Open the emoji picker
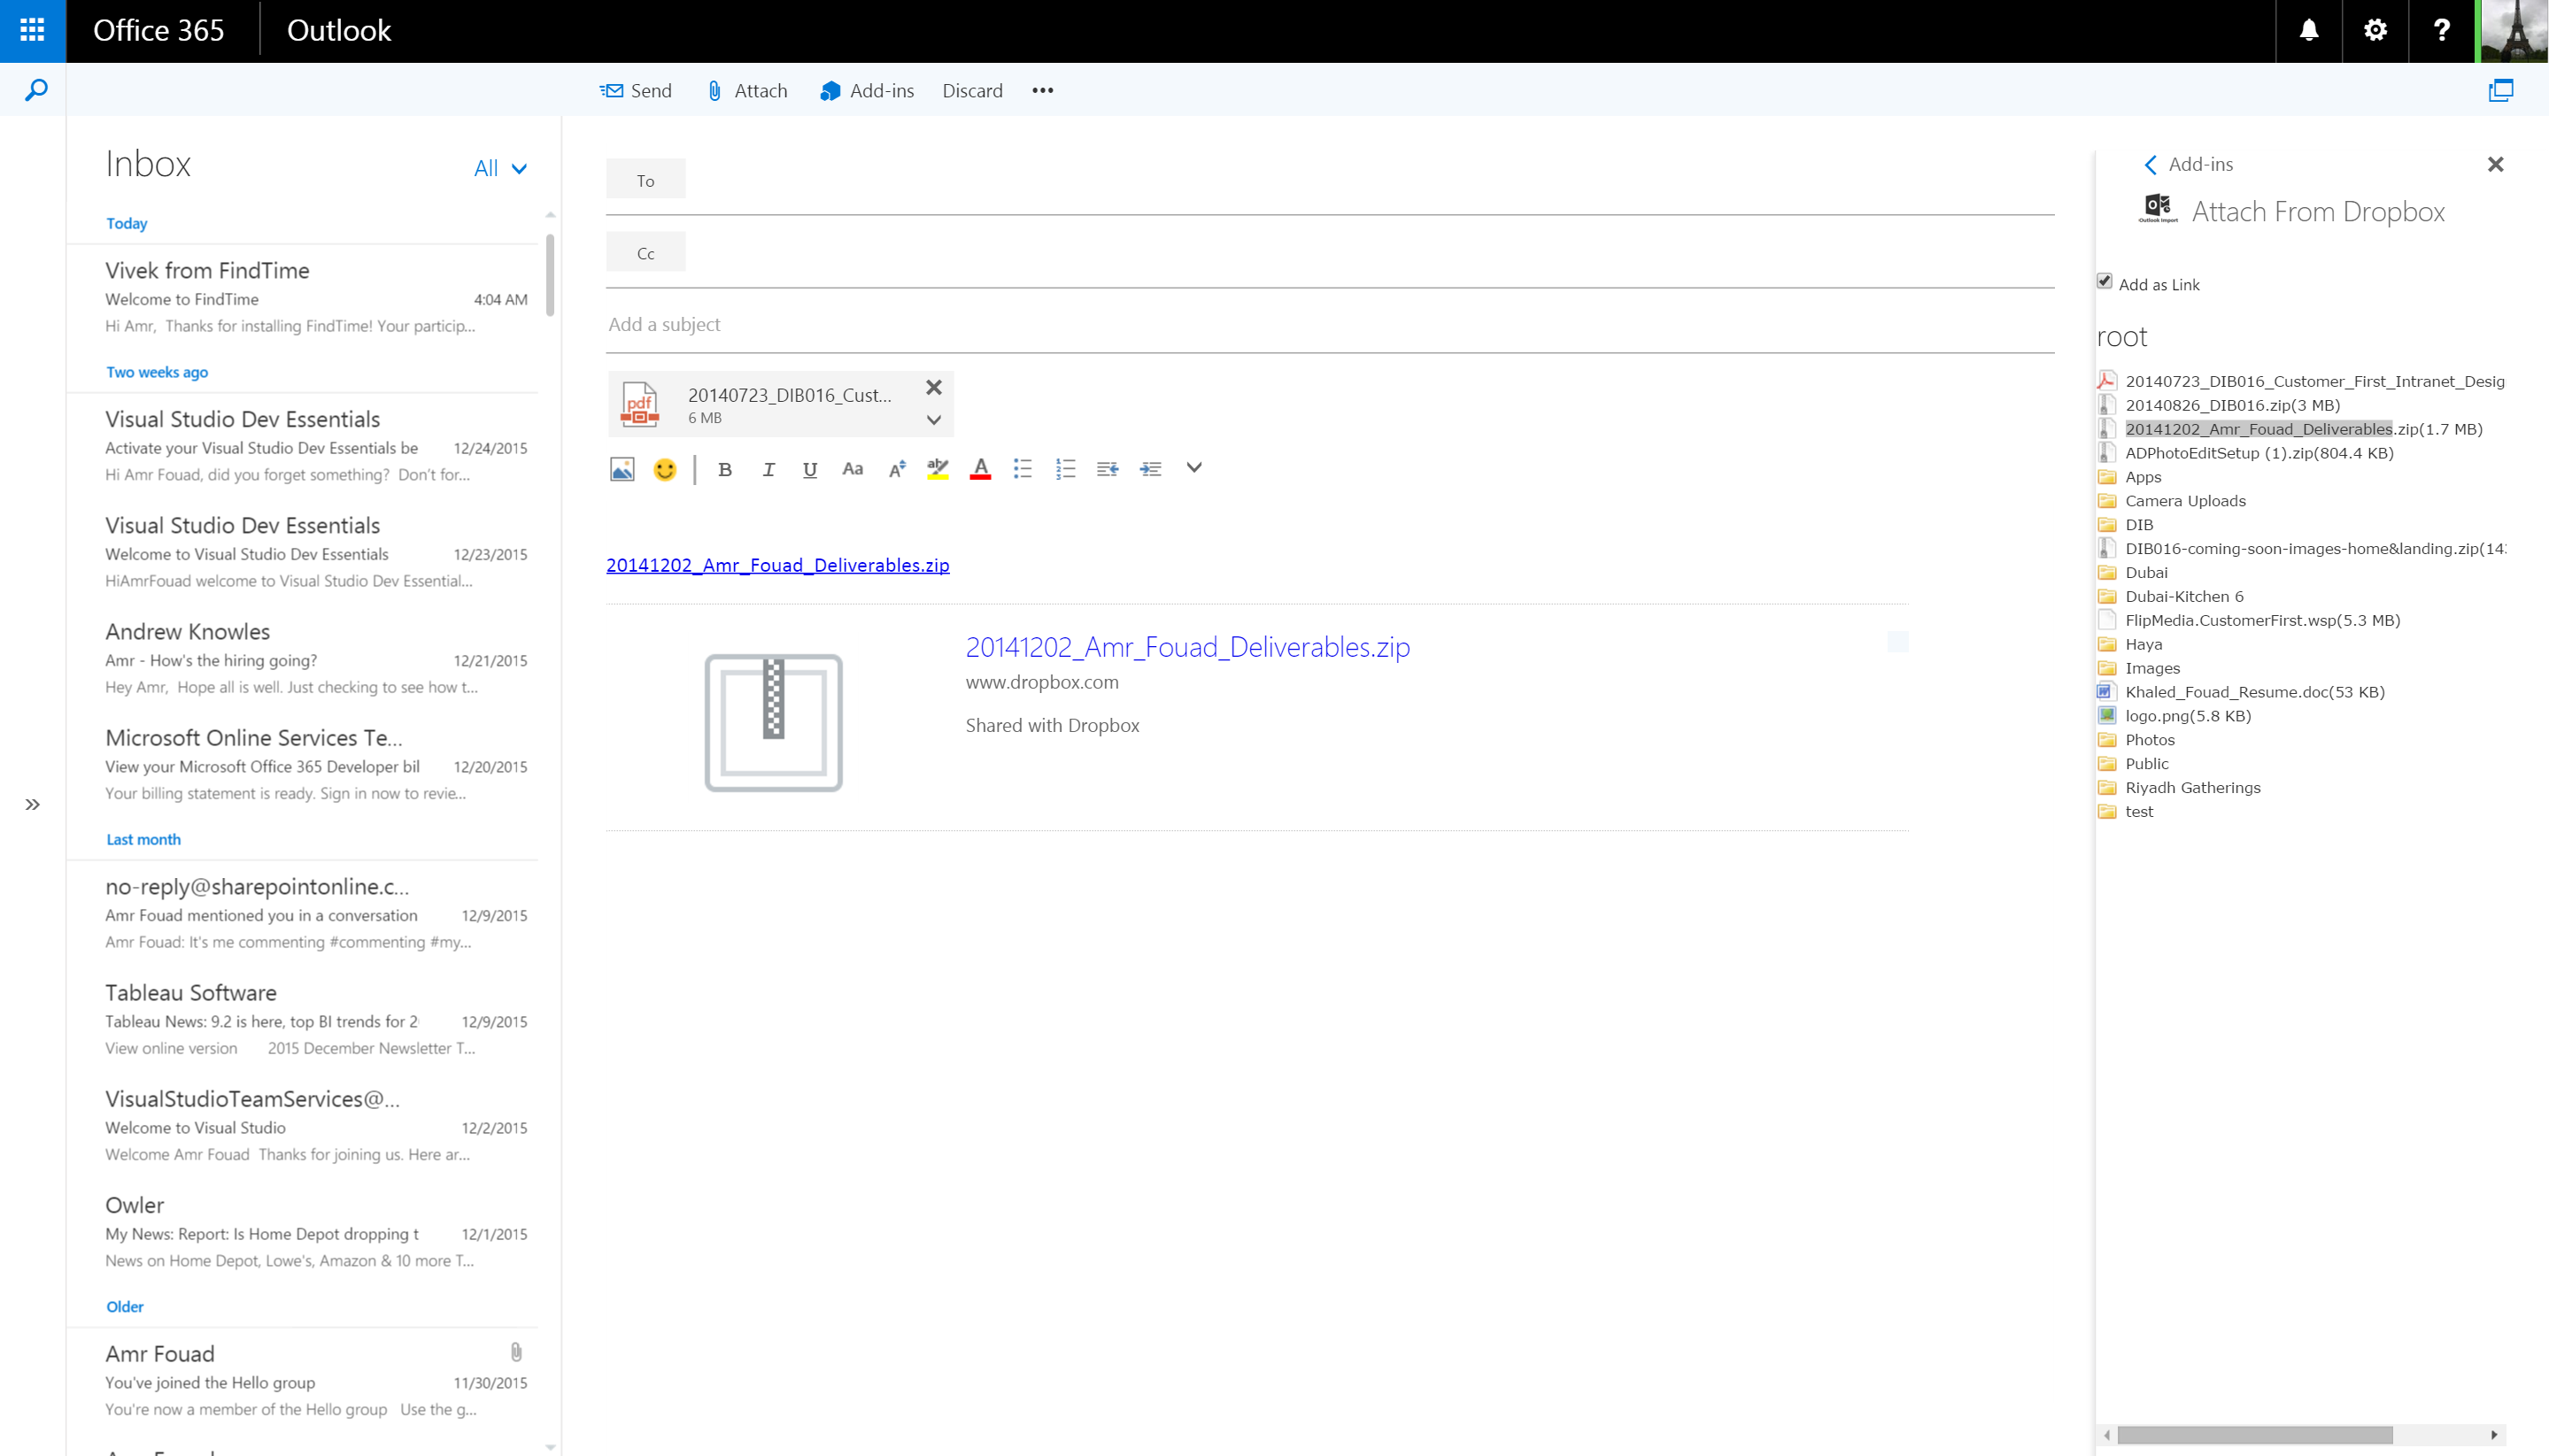The image size is (2549, 1456). pyautogui.click(x=664, y=469)
